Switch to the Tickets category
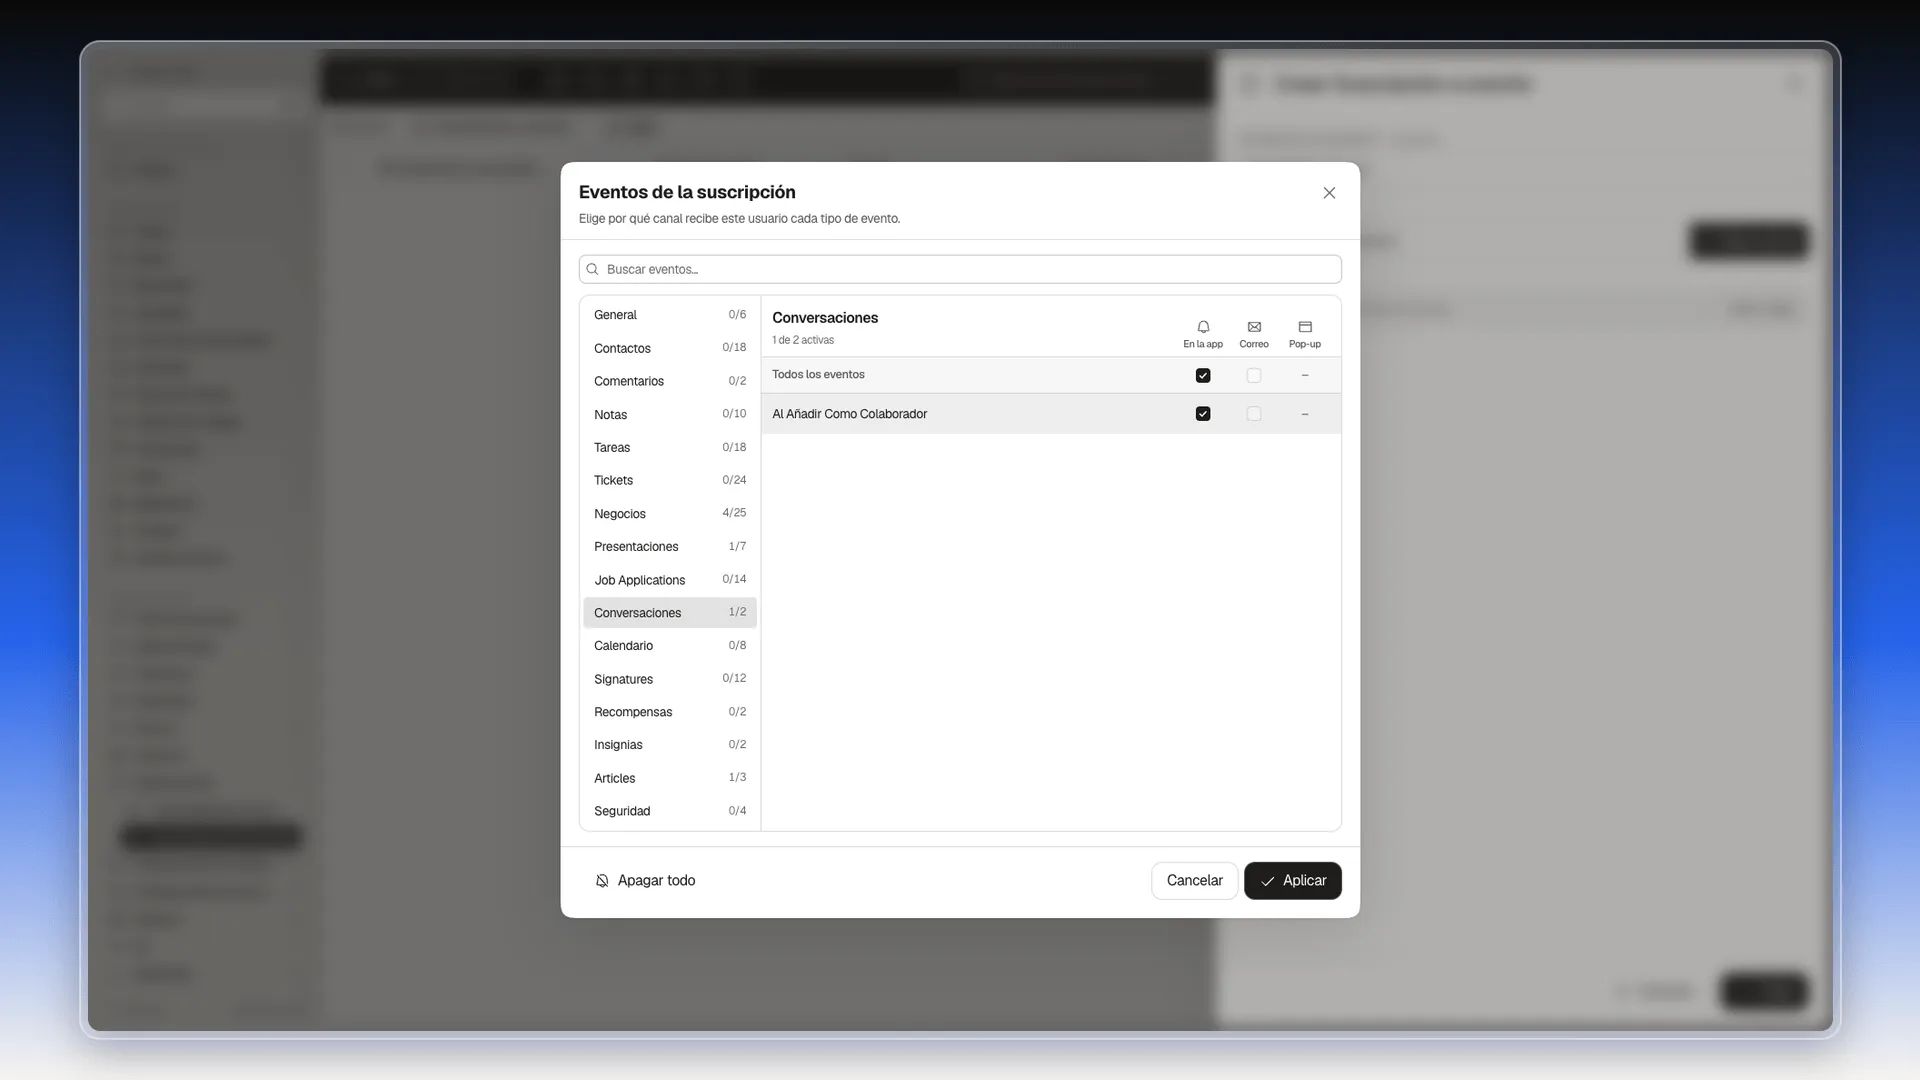The image size is (1920, 1080). tap(670, 480)
